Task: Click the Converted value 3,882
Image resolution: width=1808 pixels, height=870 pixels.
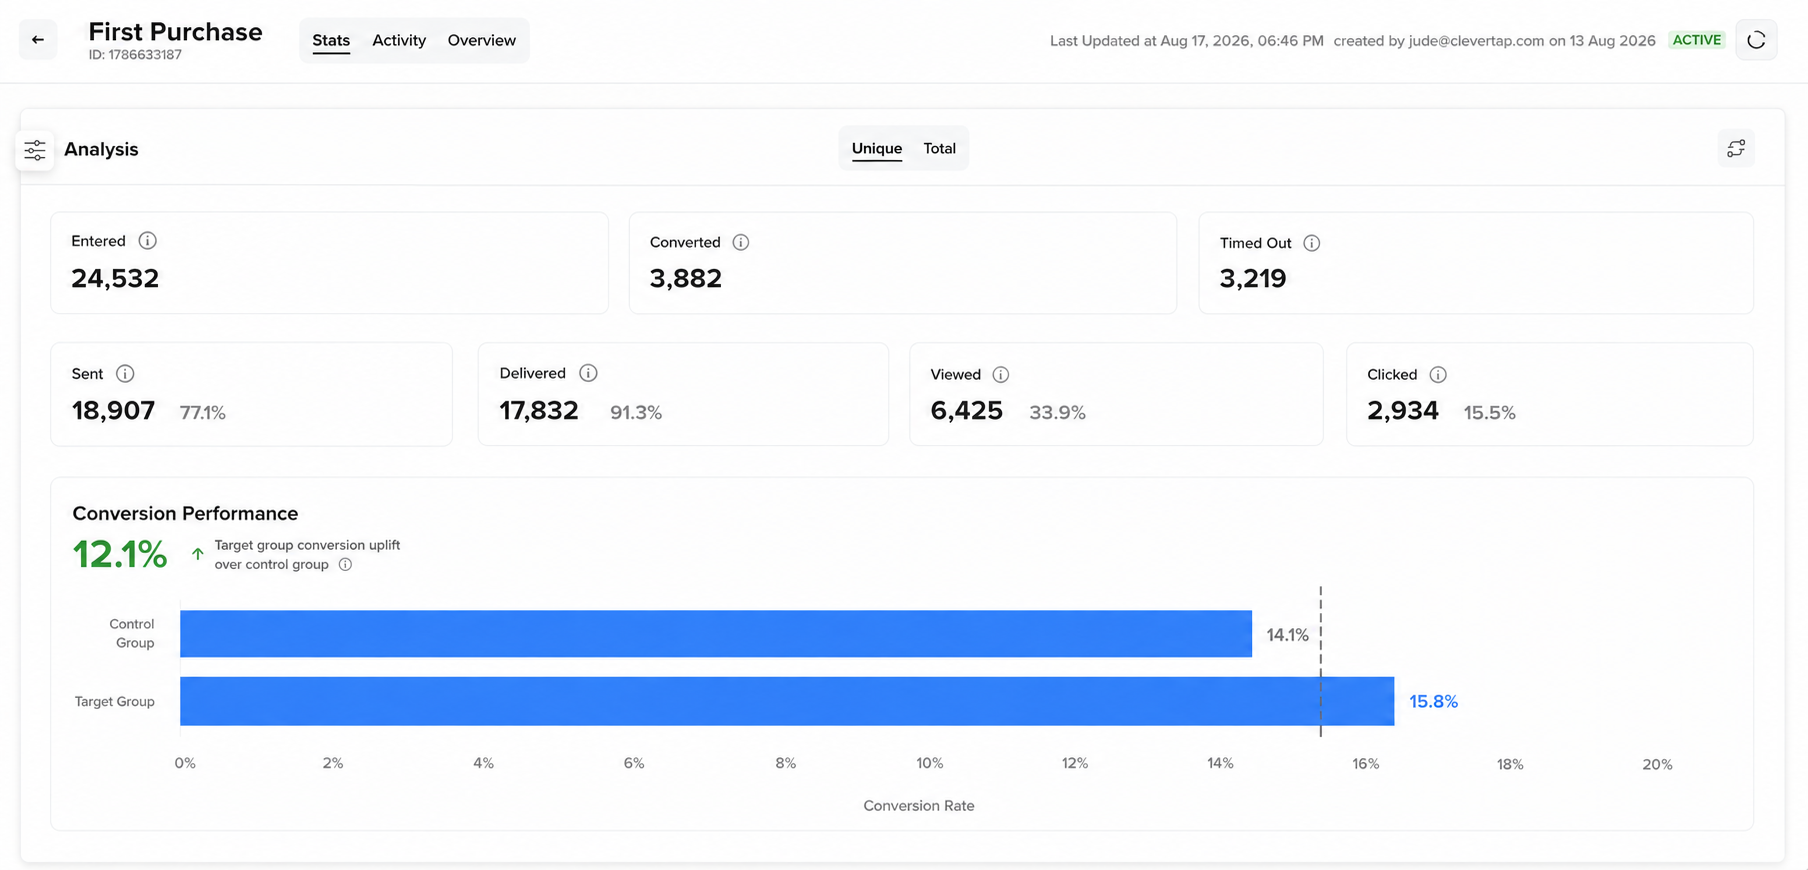Action: click(x=686, y=278)
